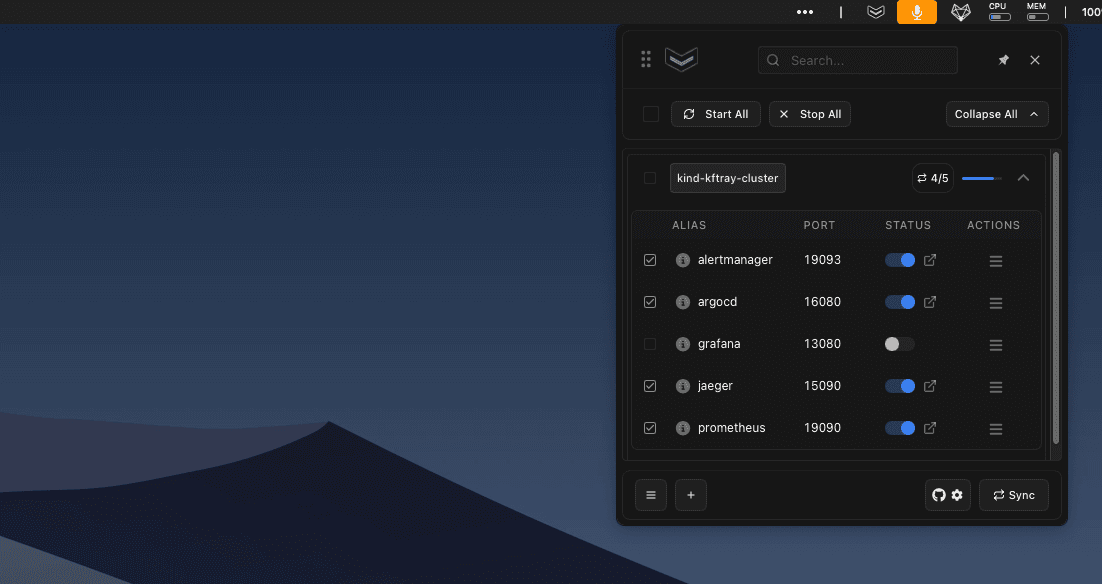Click the info icon next to grafana
The image size is (1102, 584).
pyautogui.click(x=683, y=344)
